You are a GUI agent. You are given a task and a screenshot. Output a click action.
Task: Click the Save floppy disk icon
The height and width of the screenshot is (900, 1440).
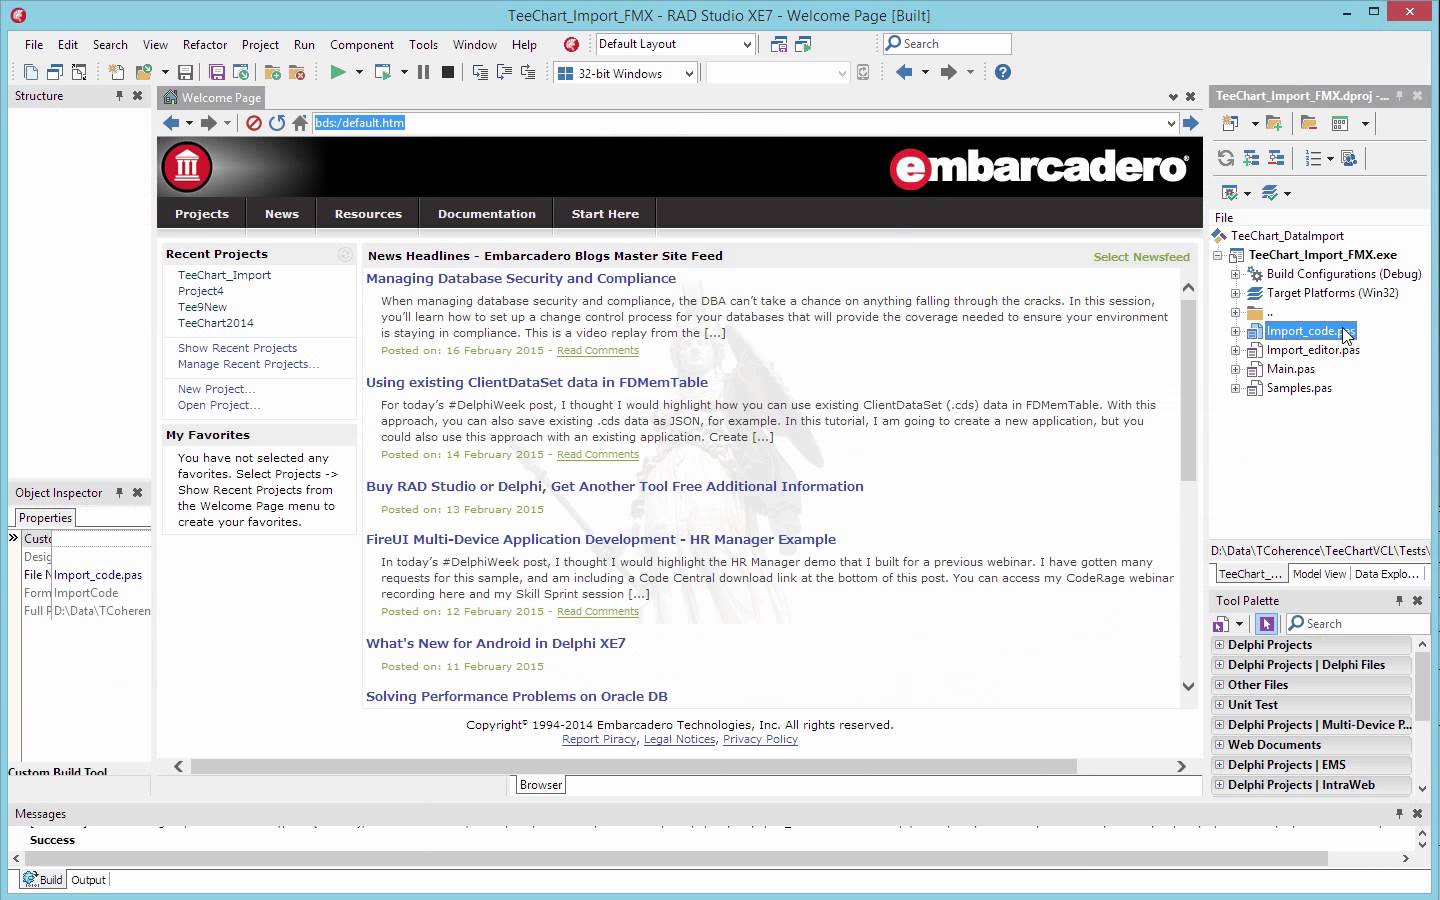pyautogui.click(x=185, y=72)
